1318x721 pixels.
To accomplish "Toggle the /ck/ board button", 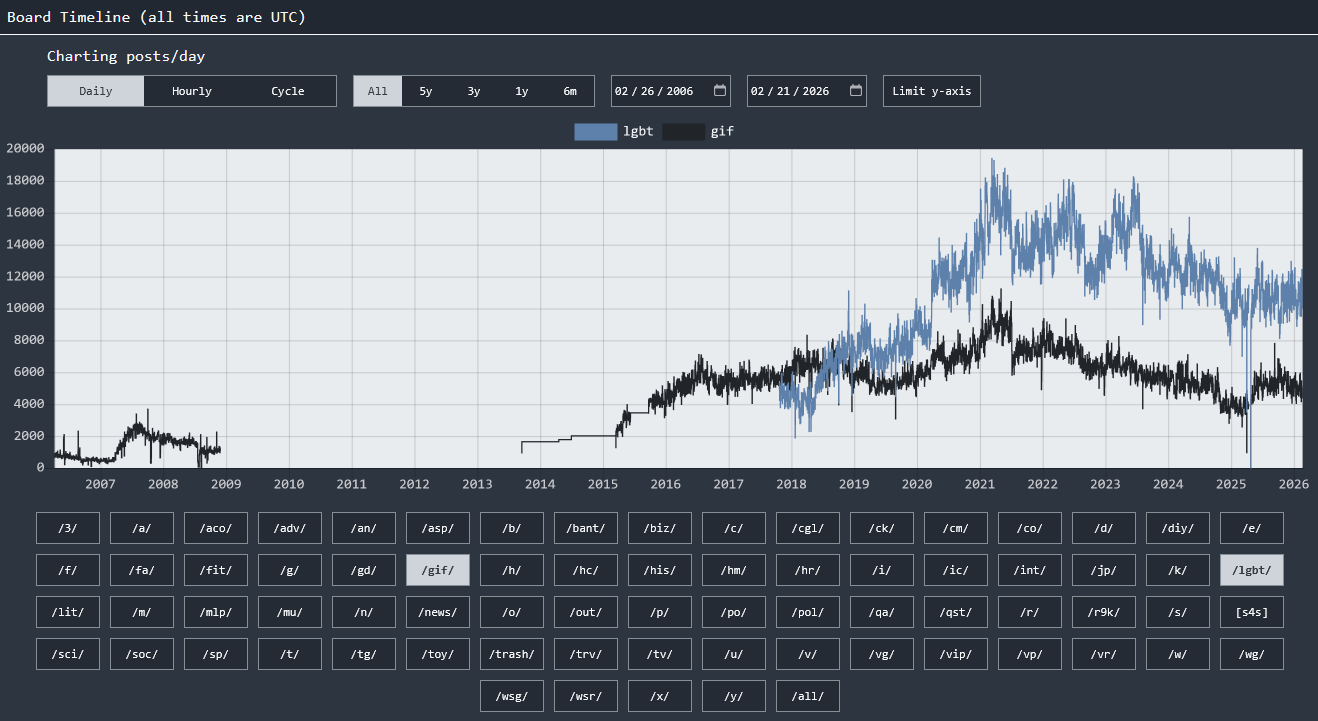I will tap(882, 528).
